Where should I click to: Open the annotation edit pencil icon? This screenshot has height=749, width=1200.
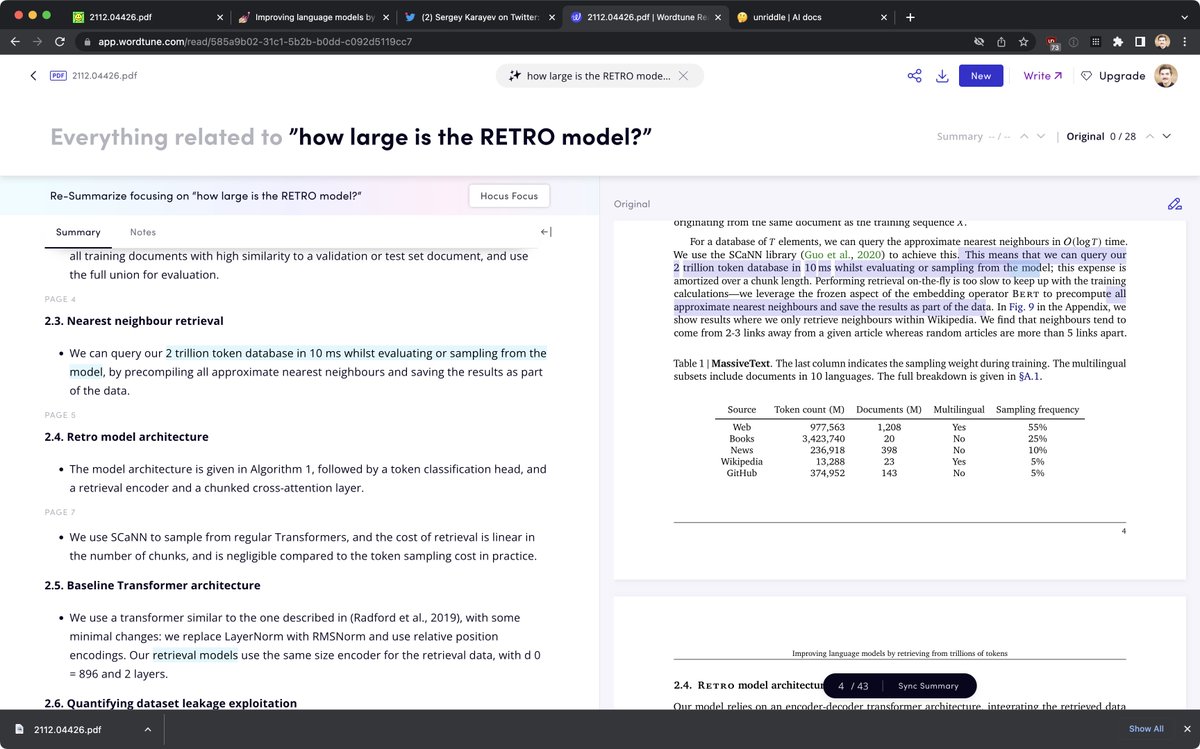tap(1174, 204)
